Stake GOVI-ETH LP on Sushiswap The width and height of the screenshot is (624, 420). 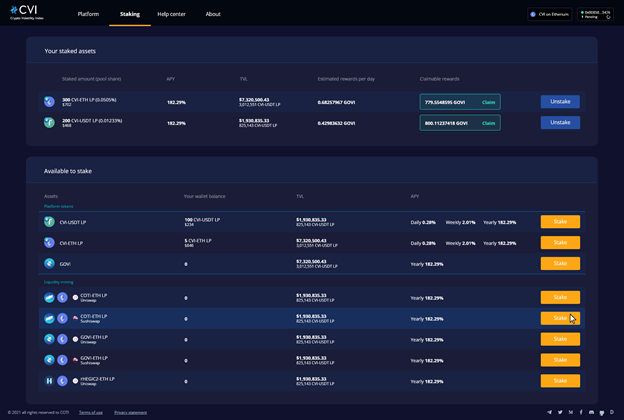click(x=560, y=360)
